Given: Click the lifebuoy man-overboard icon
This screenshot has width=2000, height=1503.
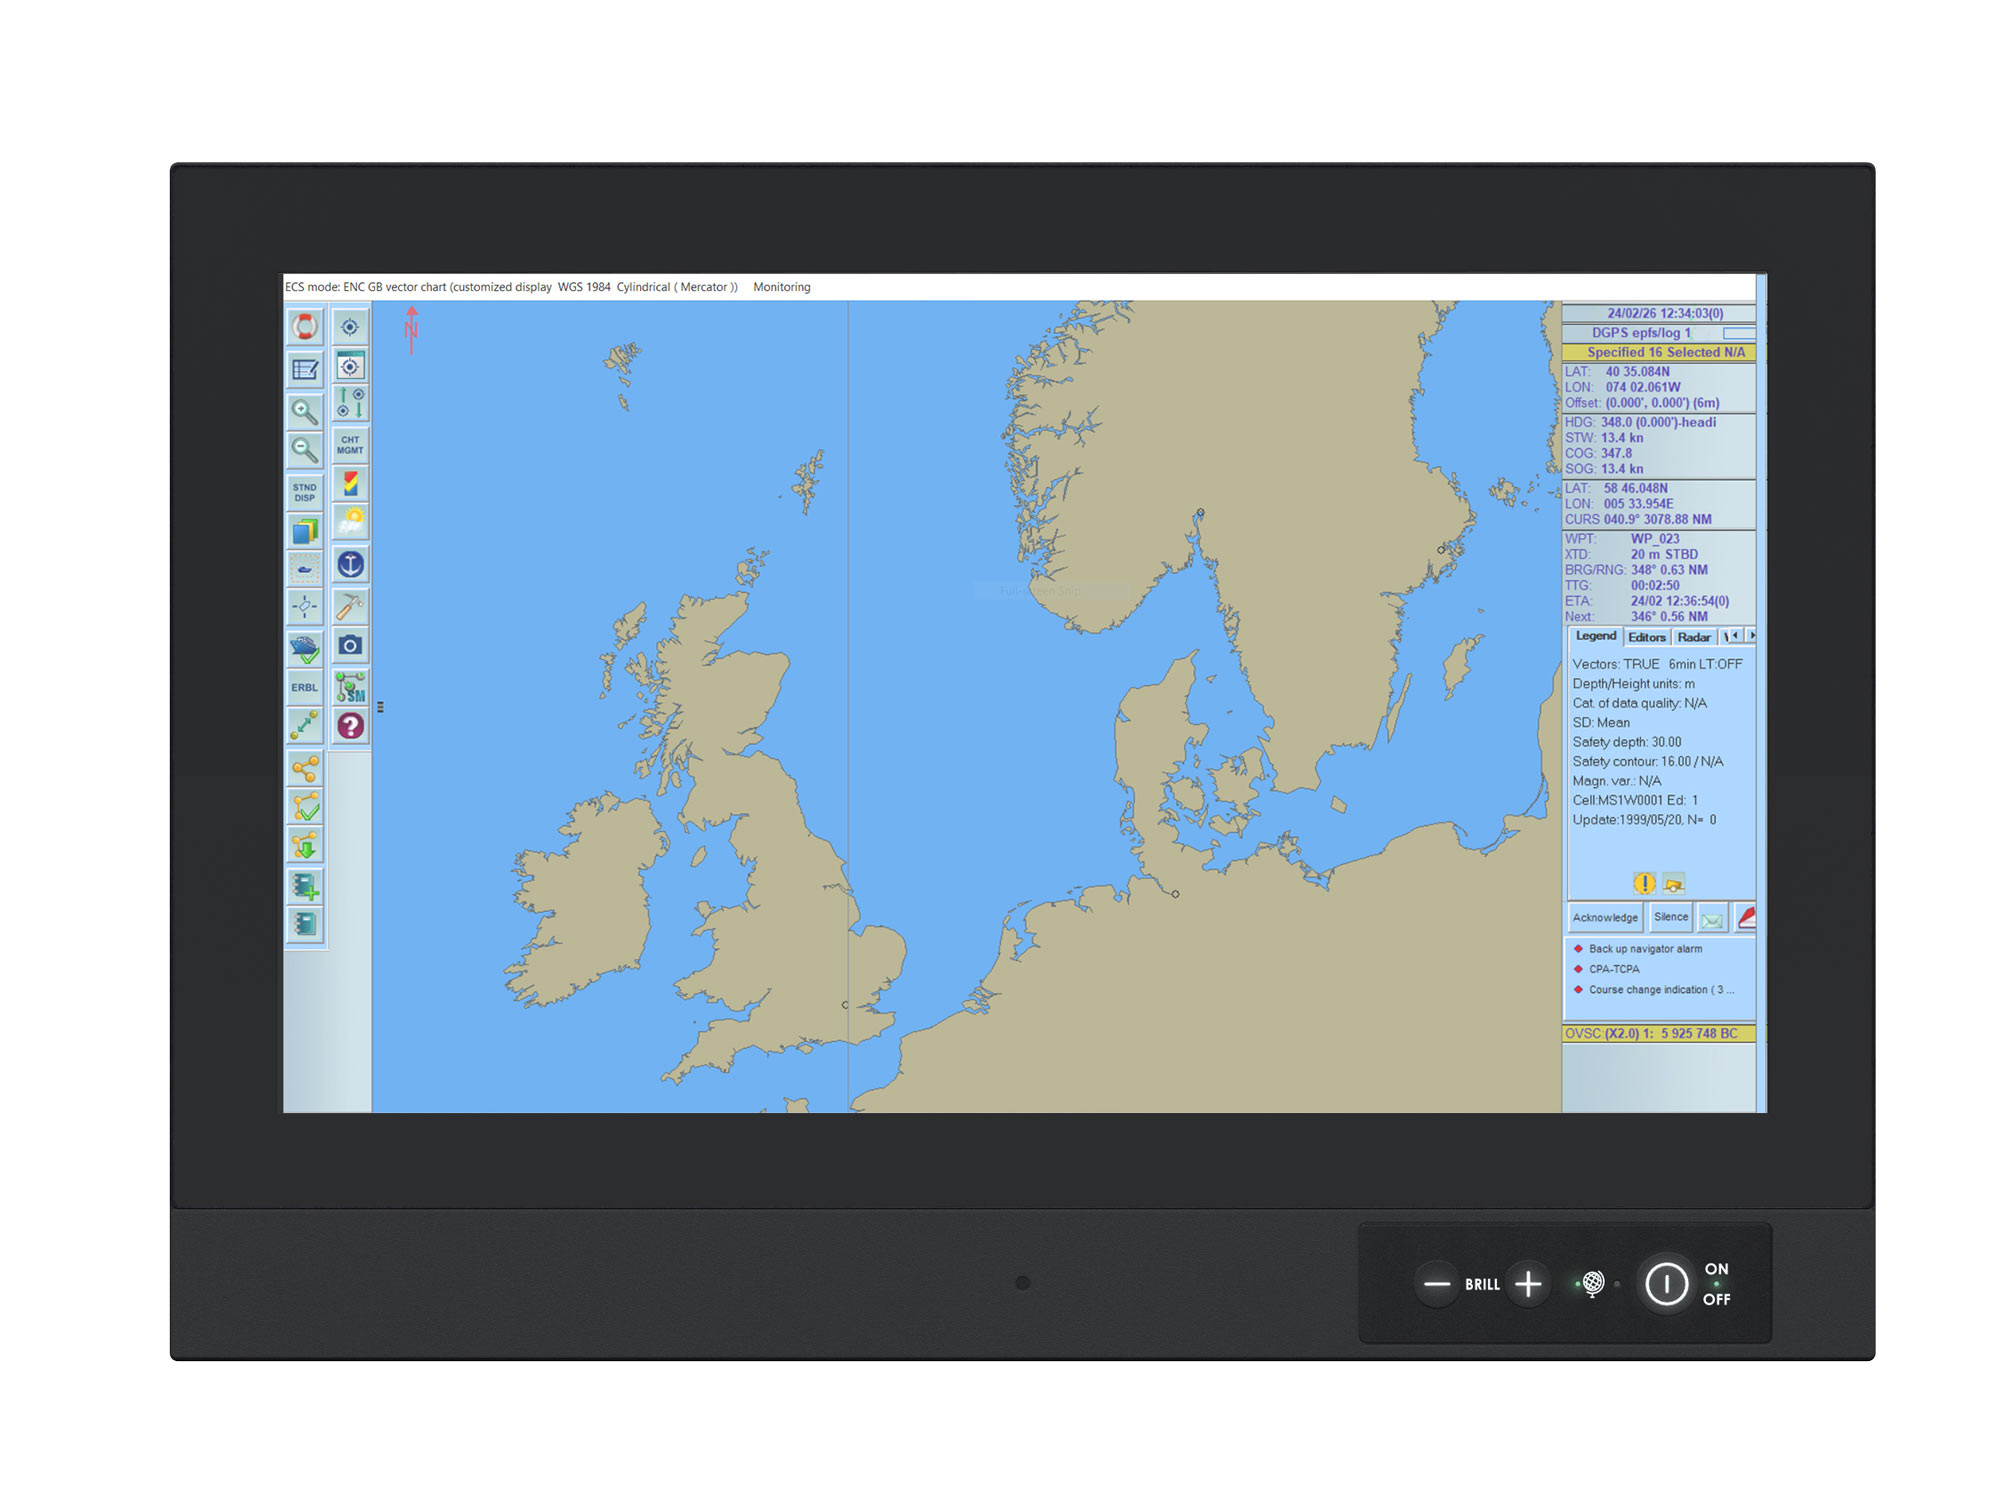Looking at the screenshot, I should pyautogui.click(x=305, y=327).
